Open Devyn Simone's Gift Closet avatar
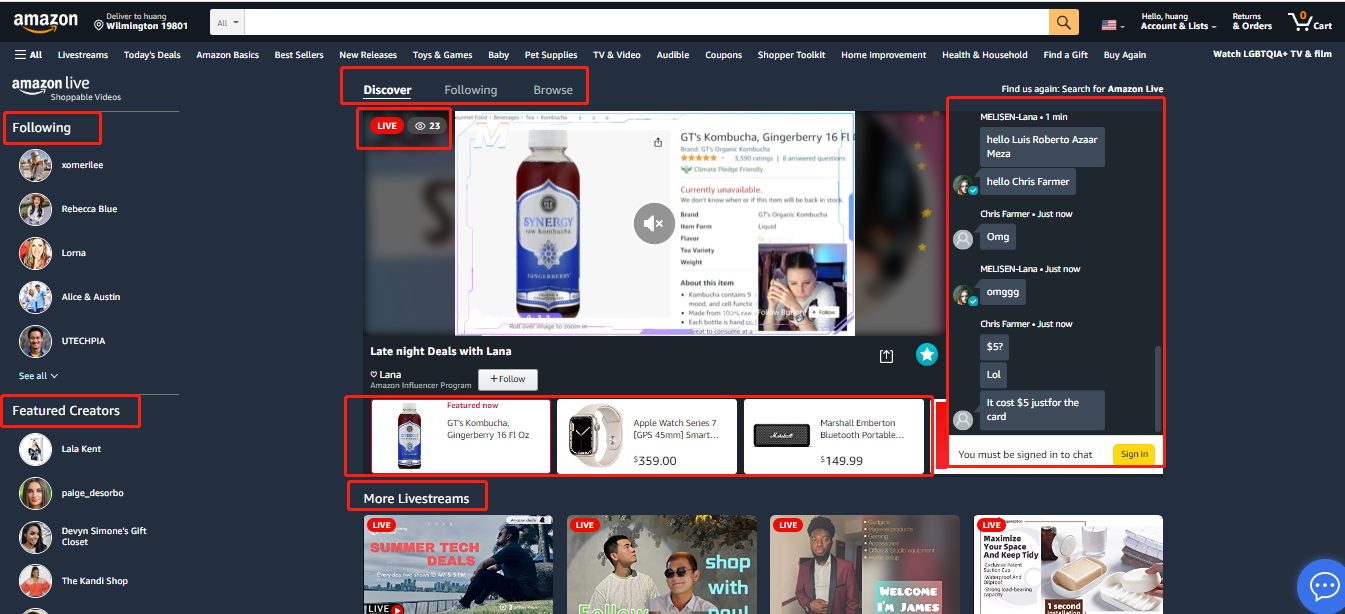 35,537
